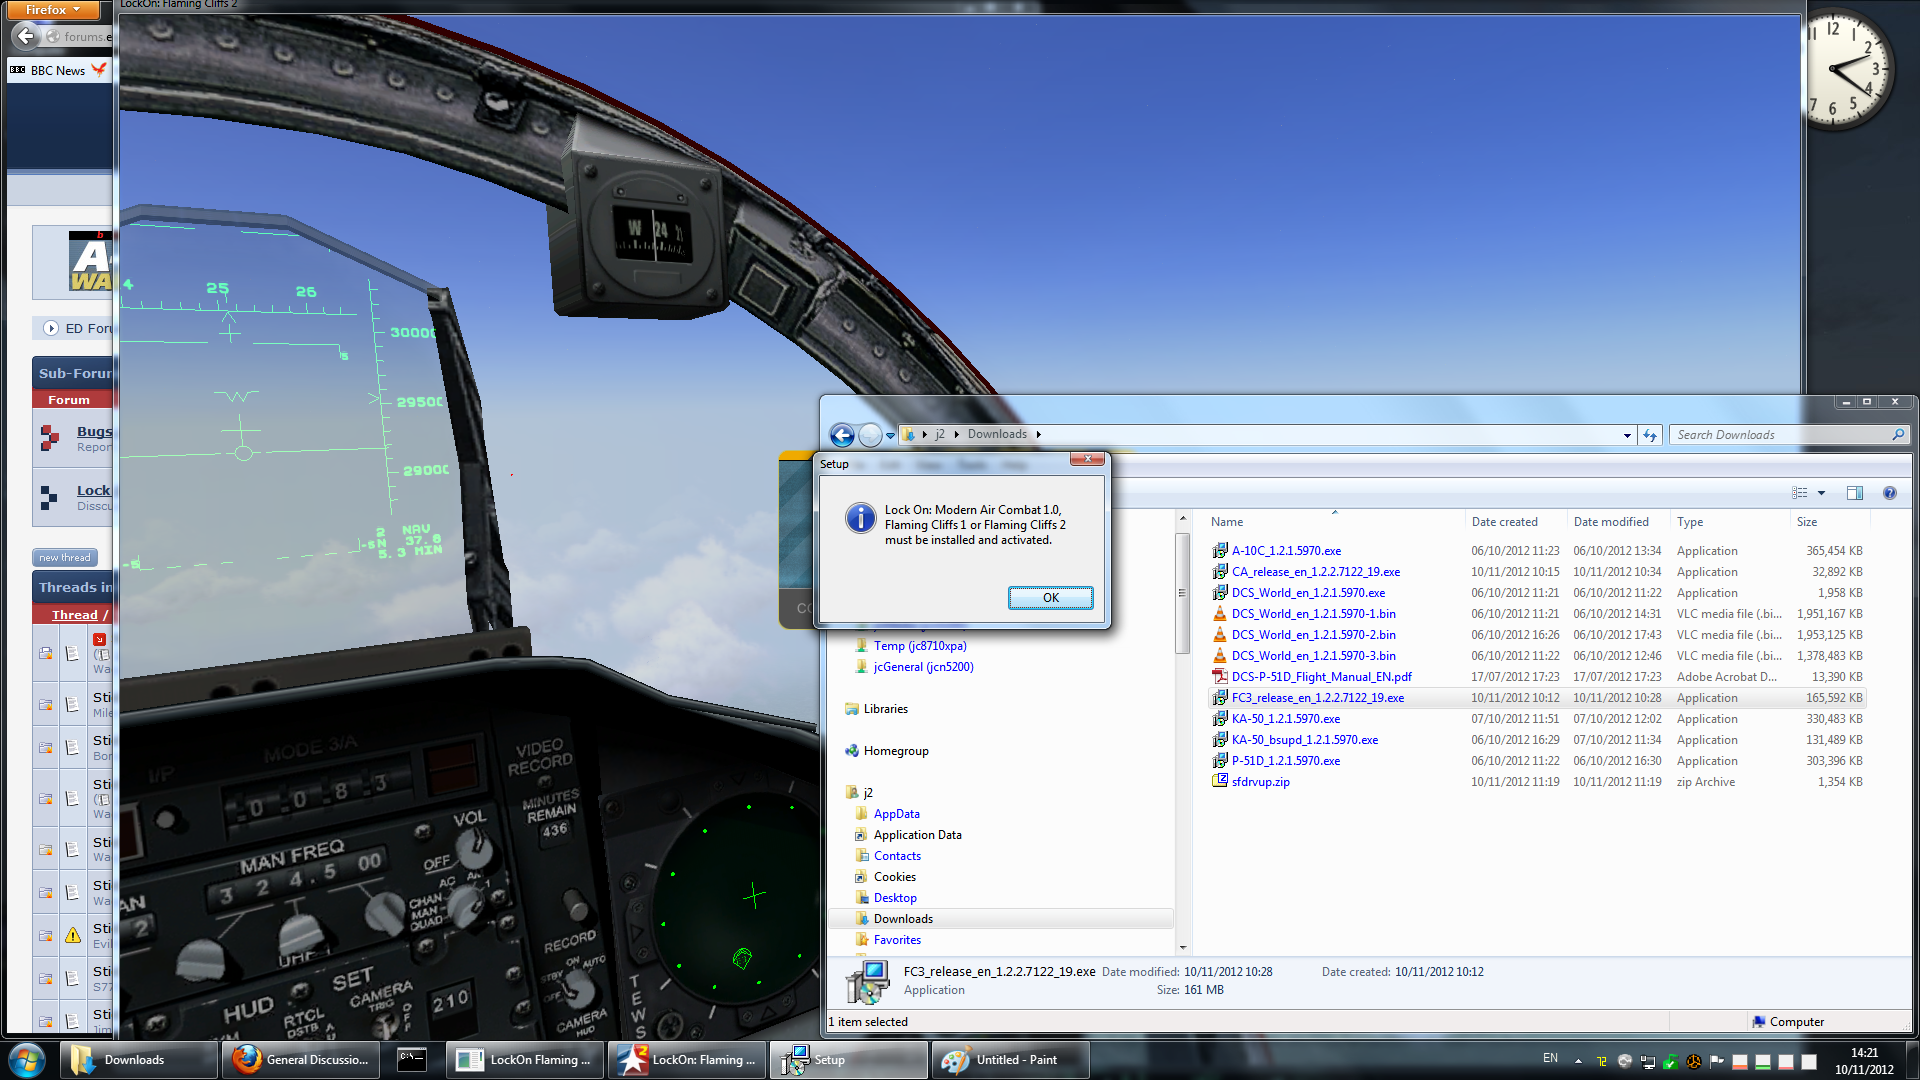The width and height of the screenshot is (1920, 1080).
Task: Open command prompt taskbar icon
Action: [412, 1060]
